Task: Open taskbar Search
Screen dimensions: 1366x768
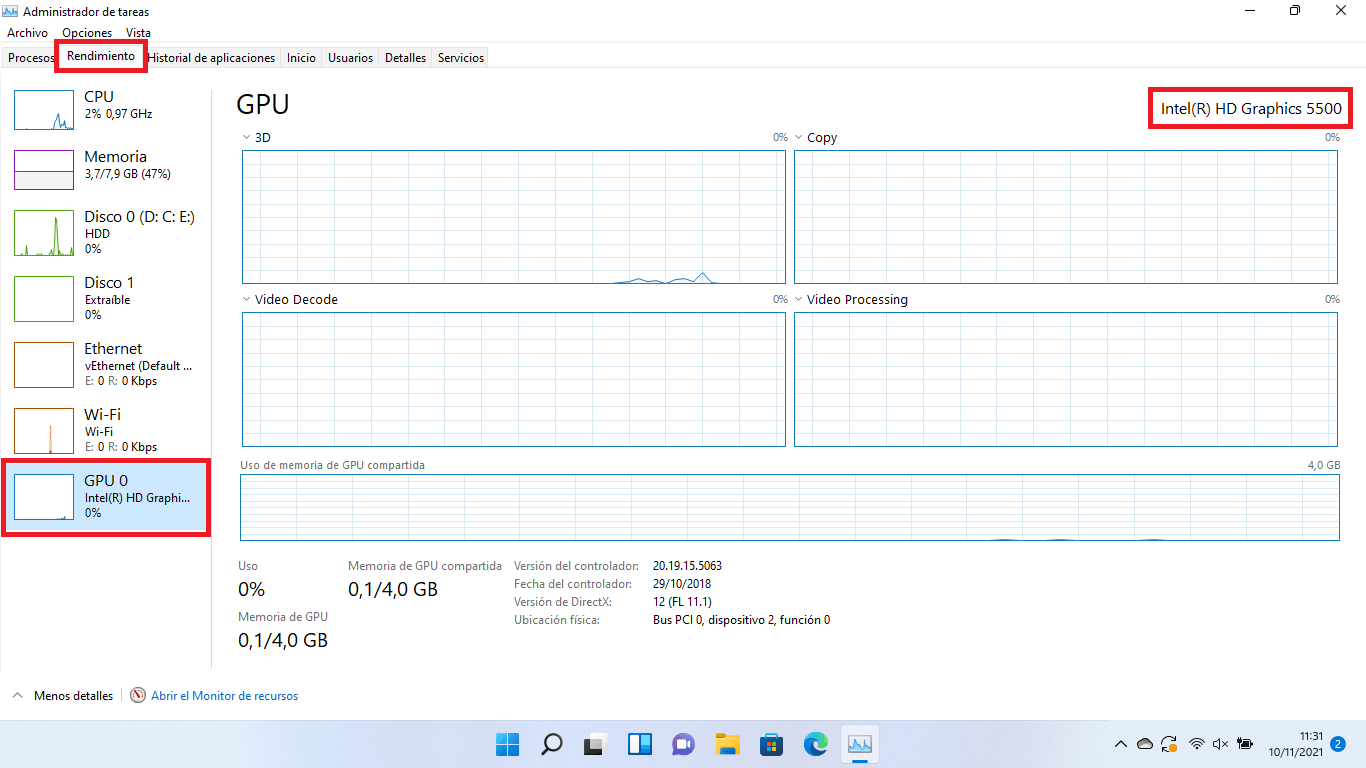Action: click(551, 744)
